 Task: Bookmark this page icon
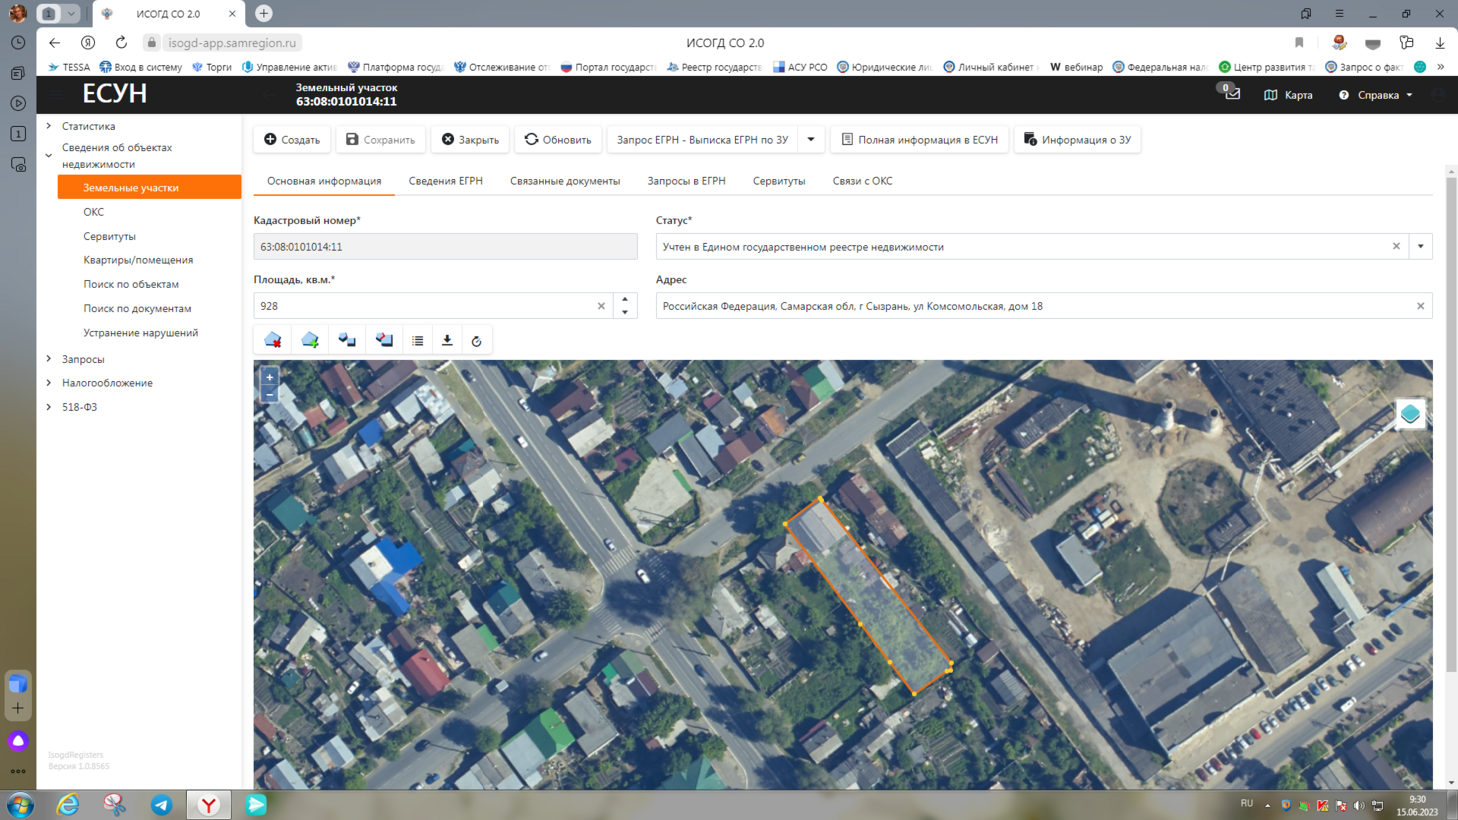click(x=1299, y=43)
